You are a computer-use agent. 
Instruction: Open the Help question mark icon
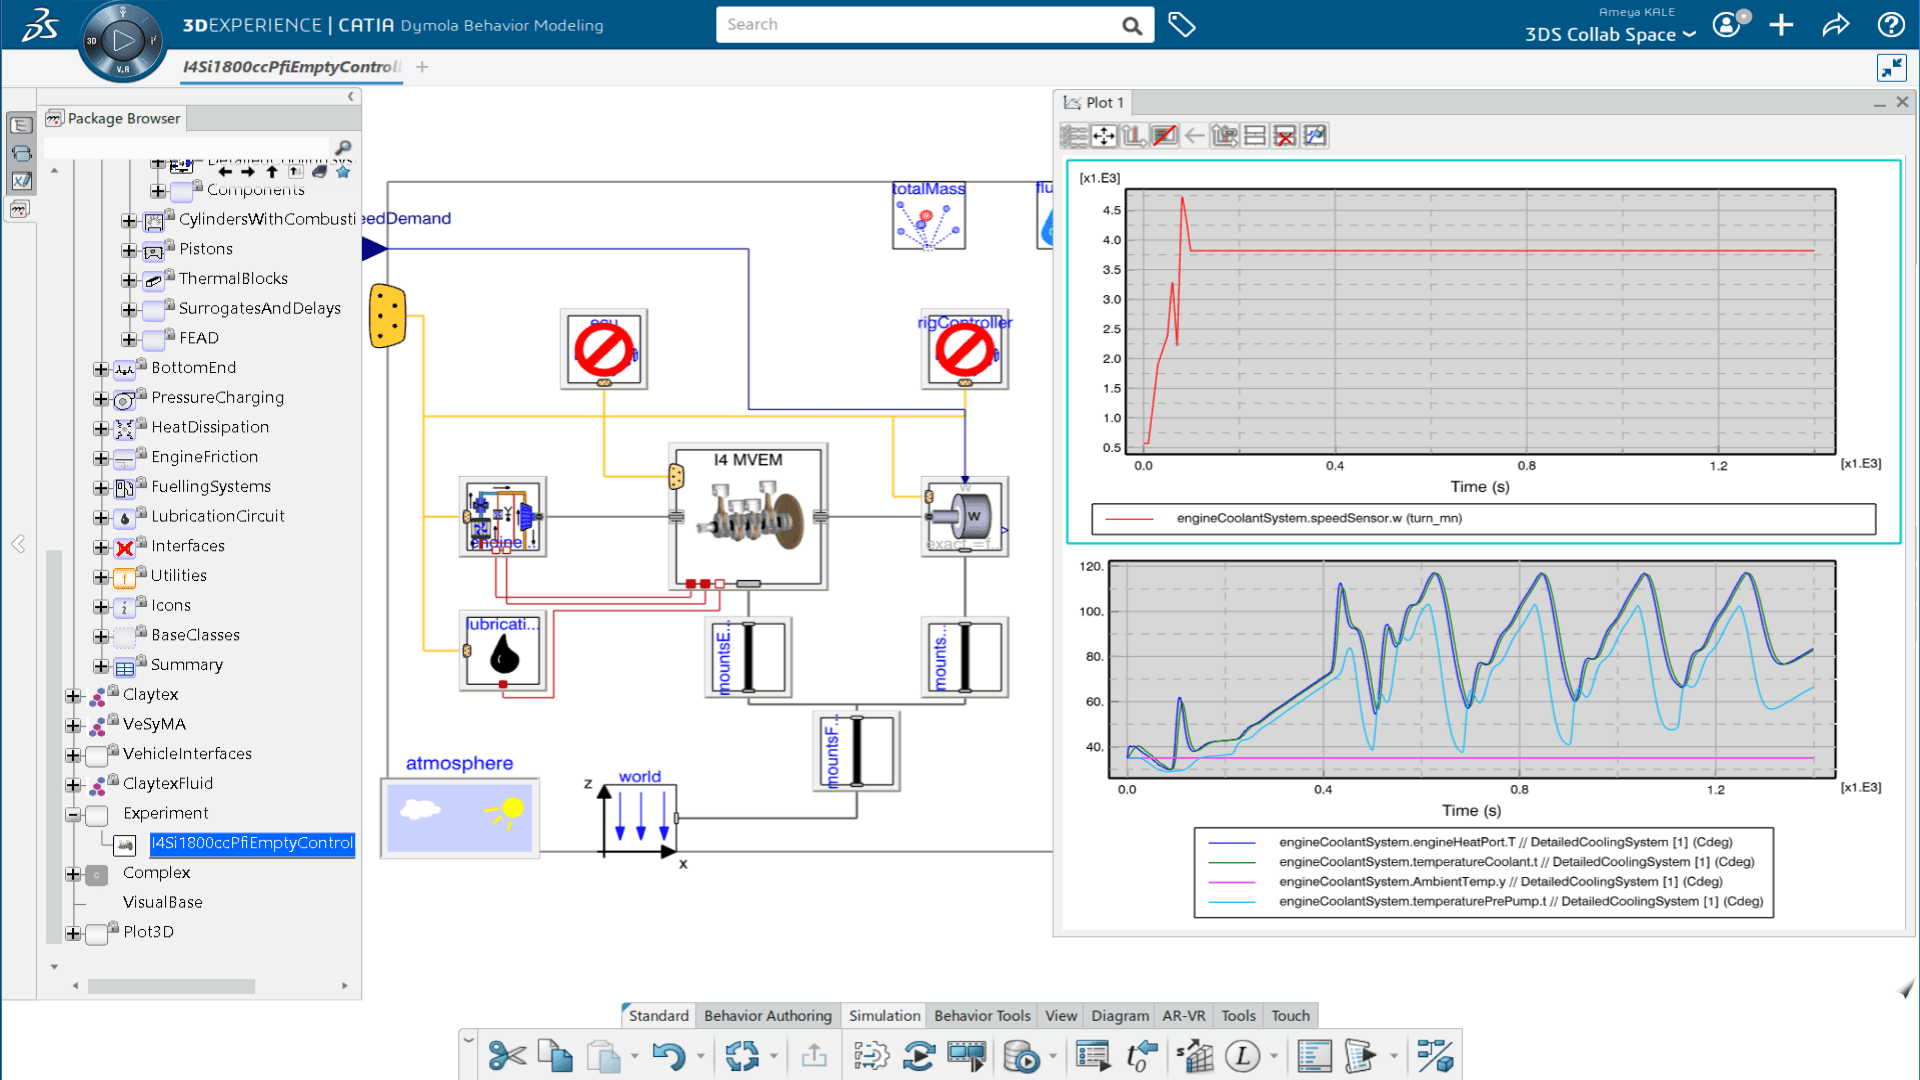click(1891, 25)
